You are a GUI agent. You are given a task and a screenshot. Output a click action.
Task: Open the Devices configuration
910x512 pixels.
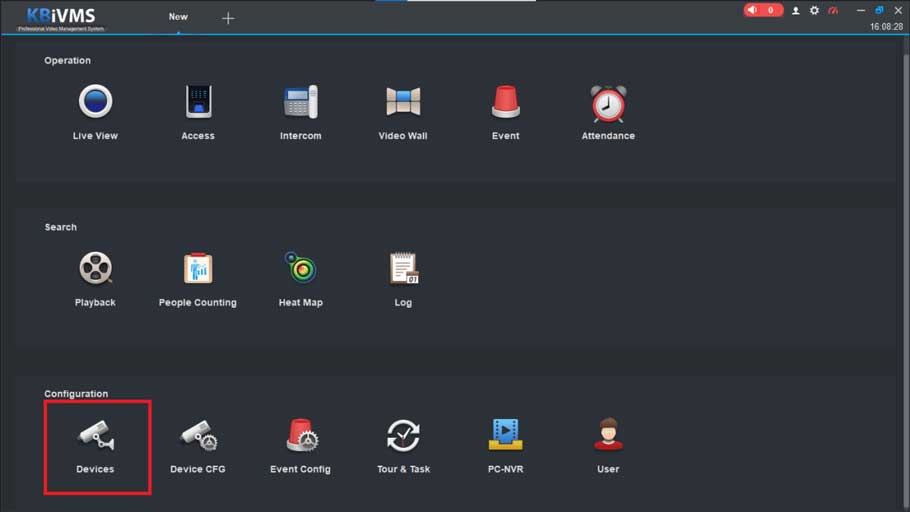click(x=96, y=437)
